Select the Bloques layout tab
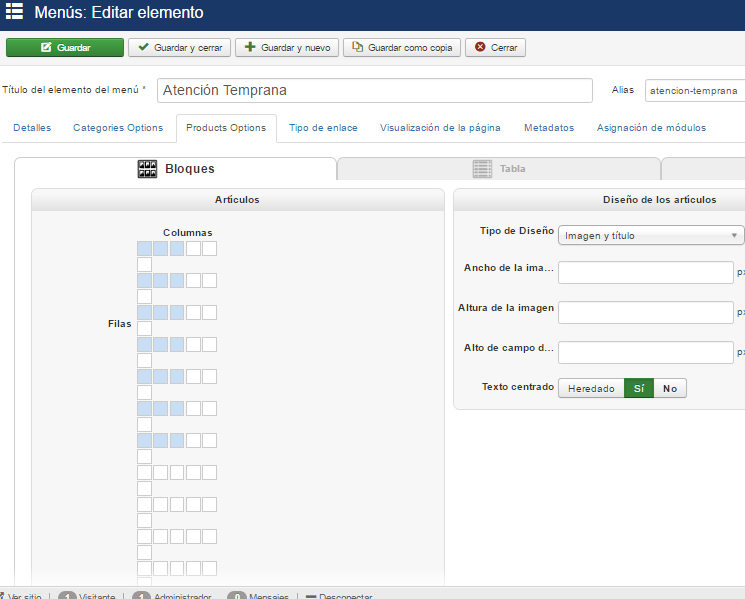745x599 pixels. (x=176, y=169)
